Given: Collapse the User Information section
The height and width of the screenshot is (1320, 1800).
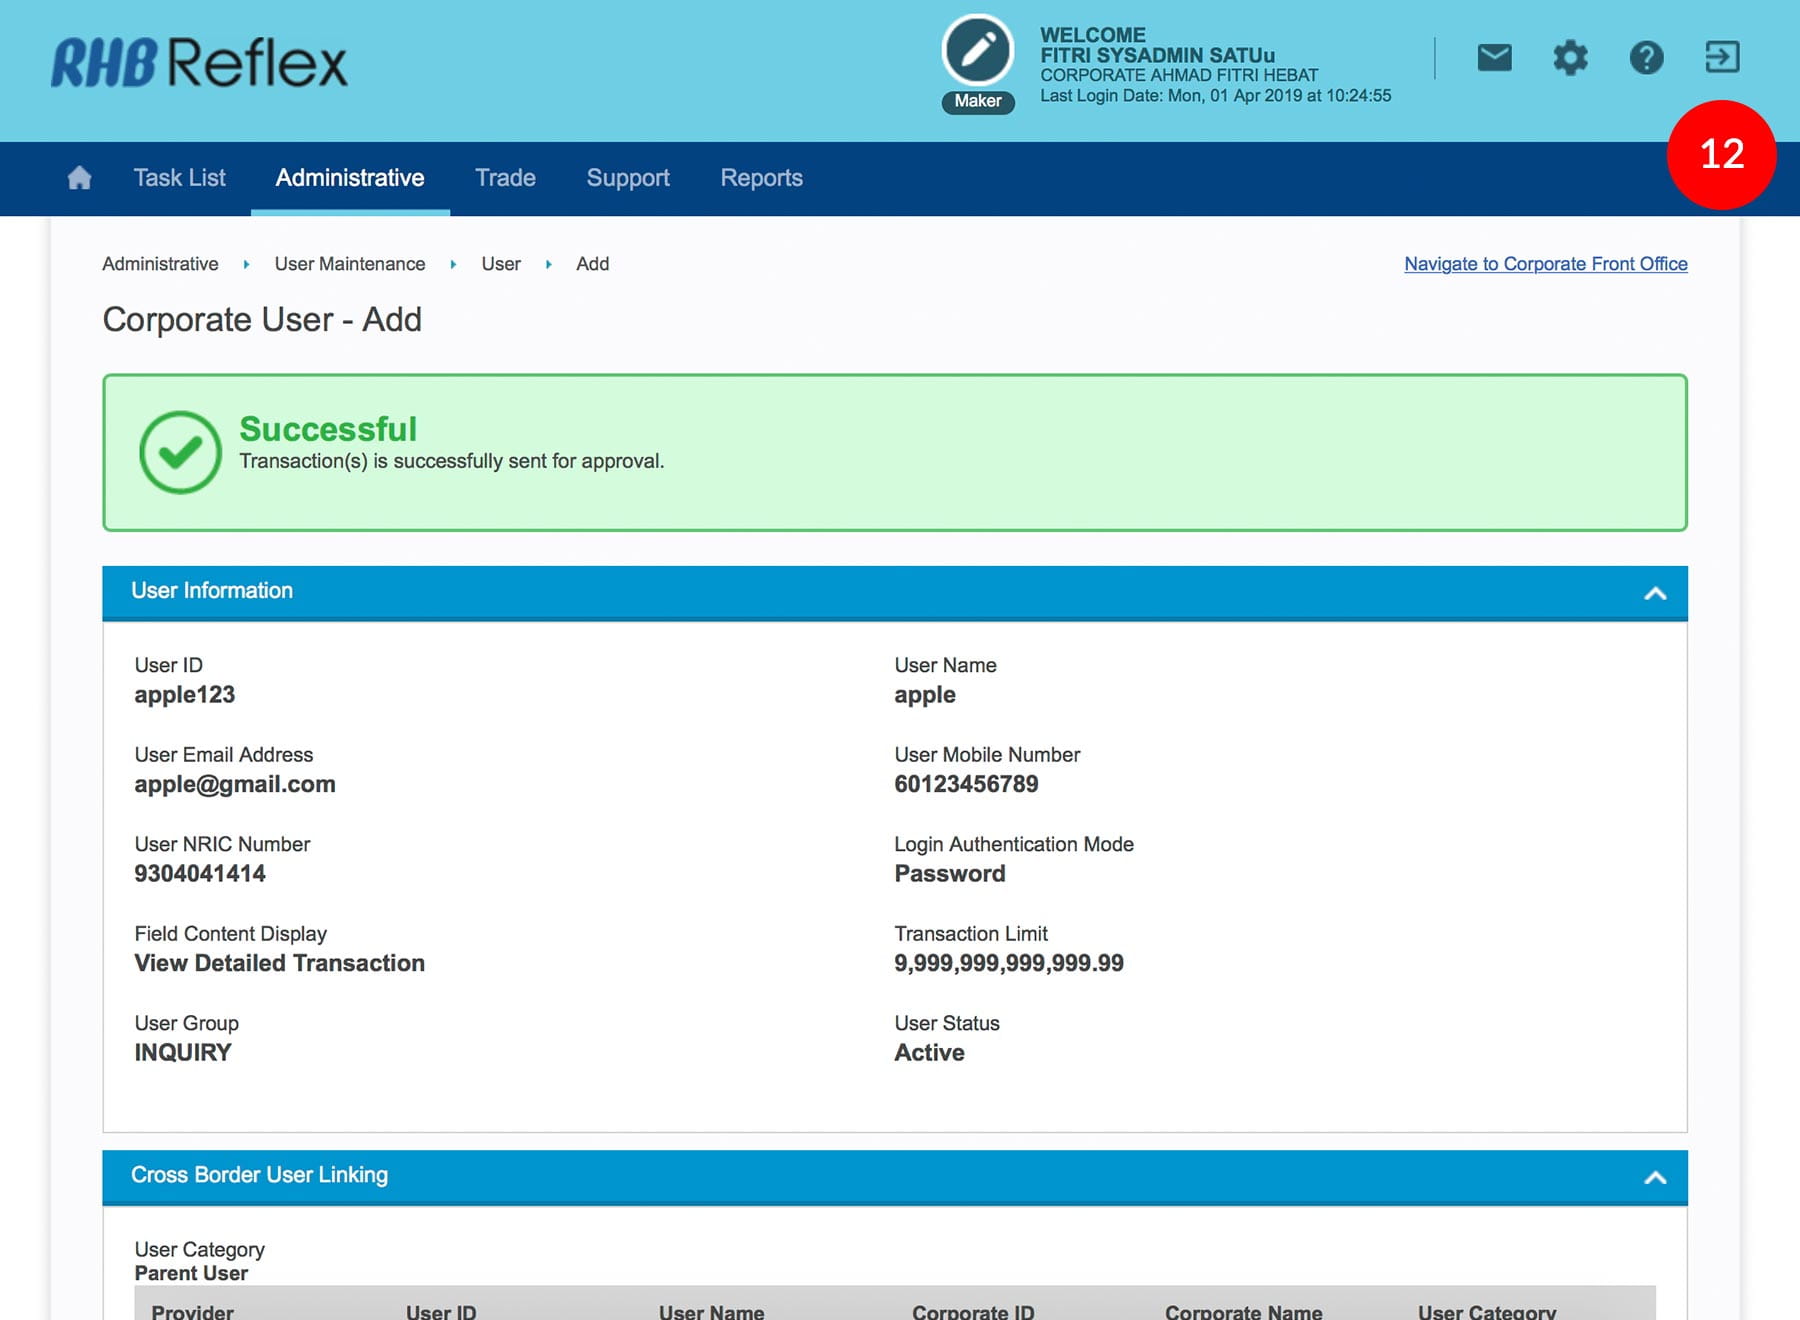Looking at the screenshot, I should coord(1655,593).
